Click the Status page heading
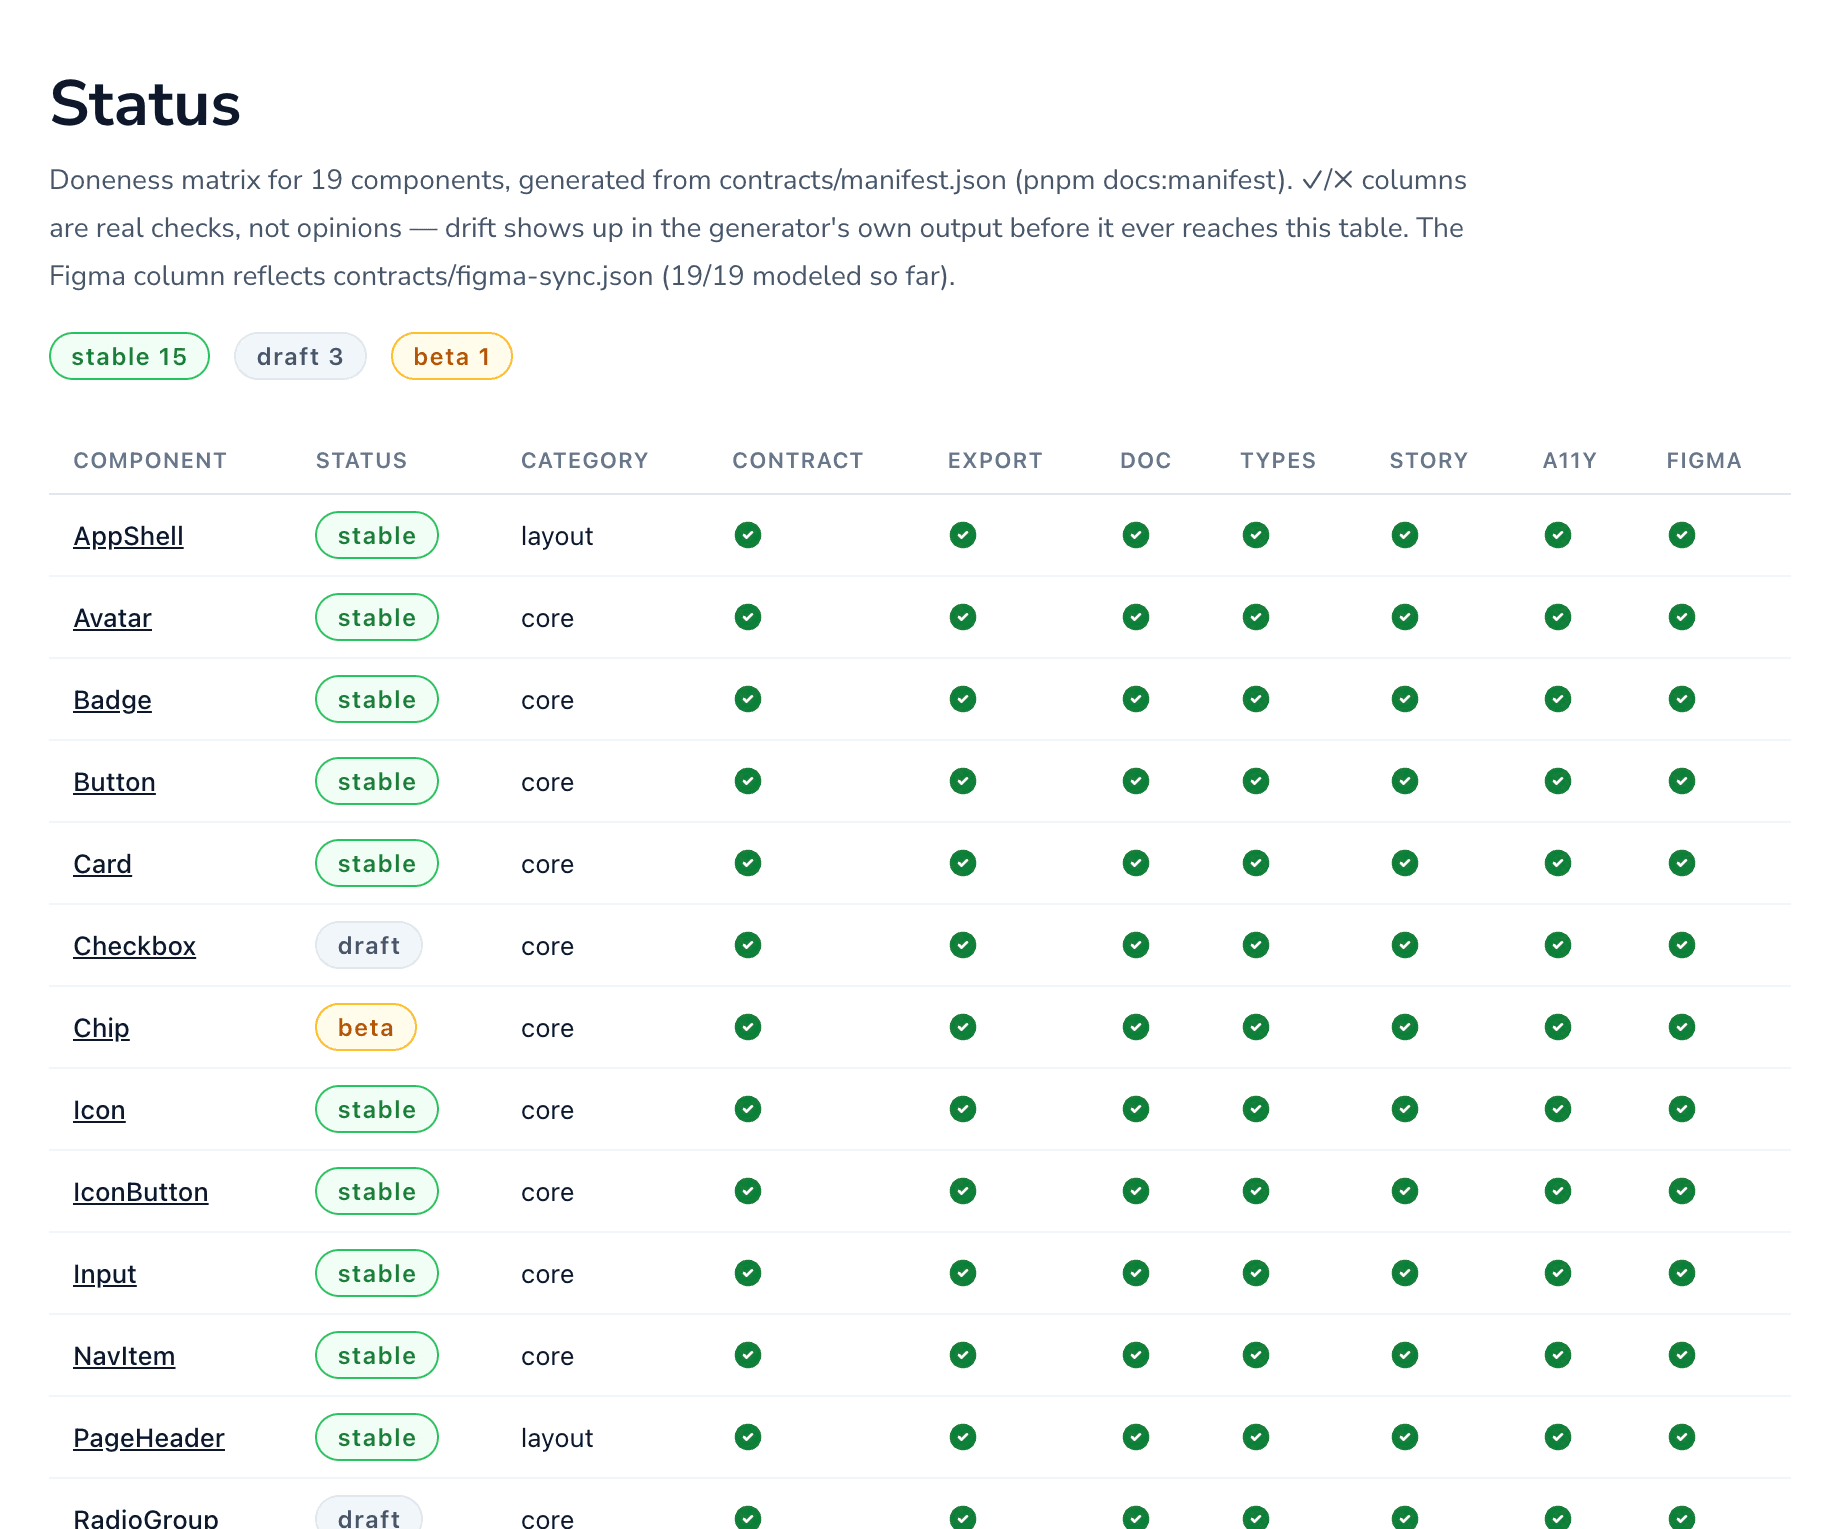 (145, 104)
